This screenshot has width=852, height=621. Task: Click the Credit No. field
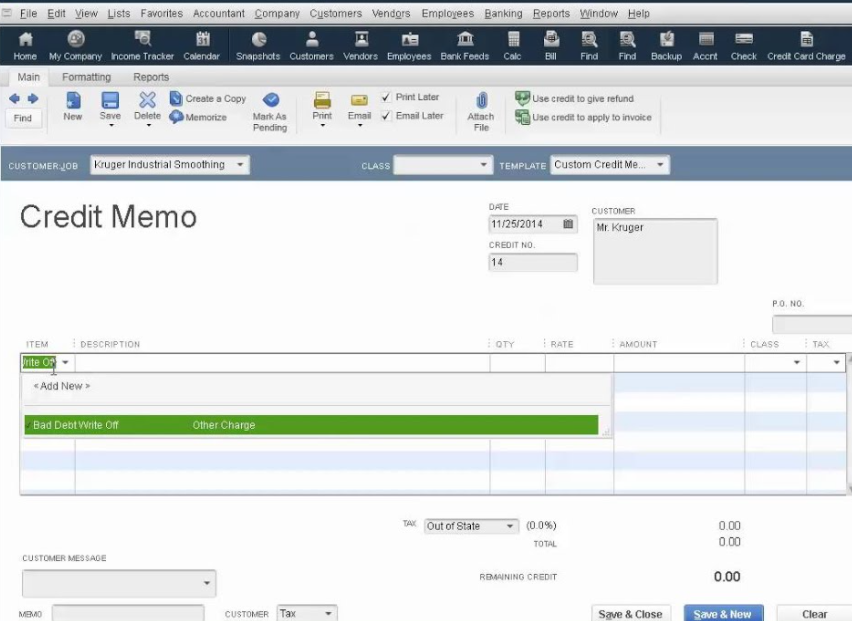(532, 262)
